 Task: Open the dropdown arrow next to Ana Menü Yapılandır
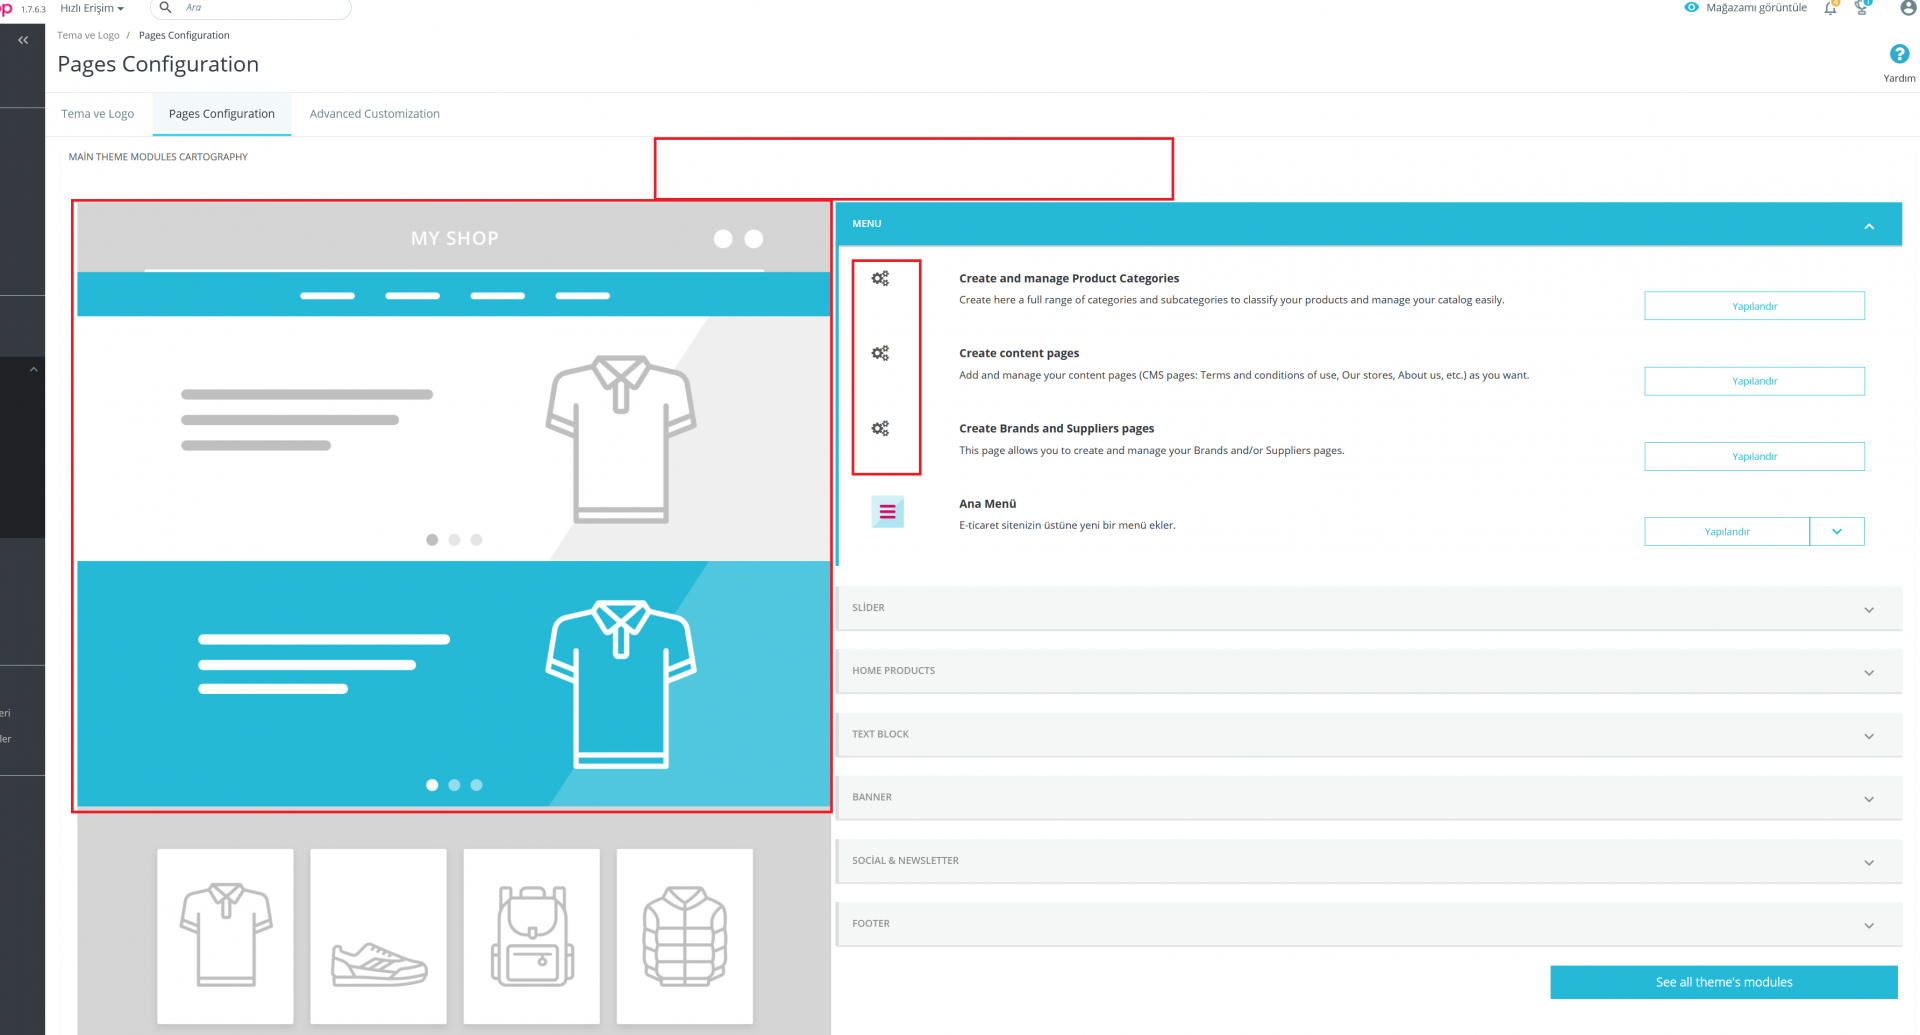pyautogui.click(x=1837, y=532)
